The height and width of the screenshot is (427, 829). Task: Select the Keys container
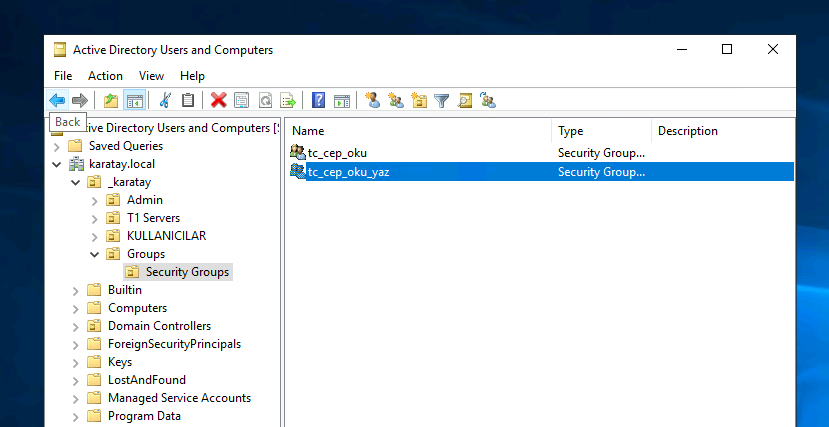click(x=120, y=361)
